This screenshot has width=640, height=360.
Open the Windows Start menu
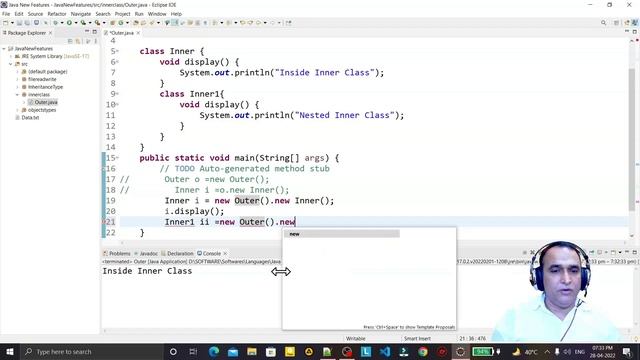coord(10,351)
